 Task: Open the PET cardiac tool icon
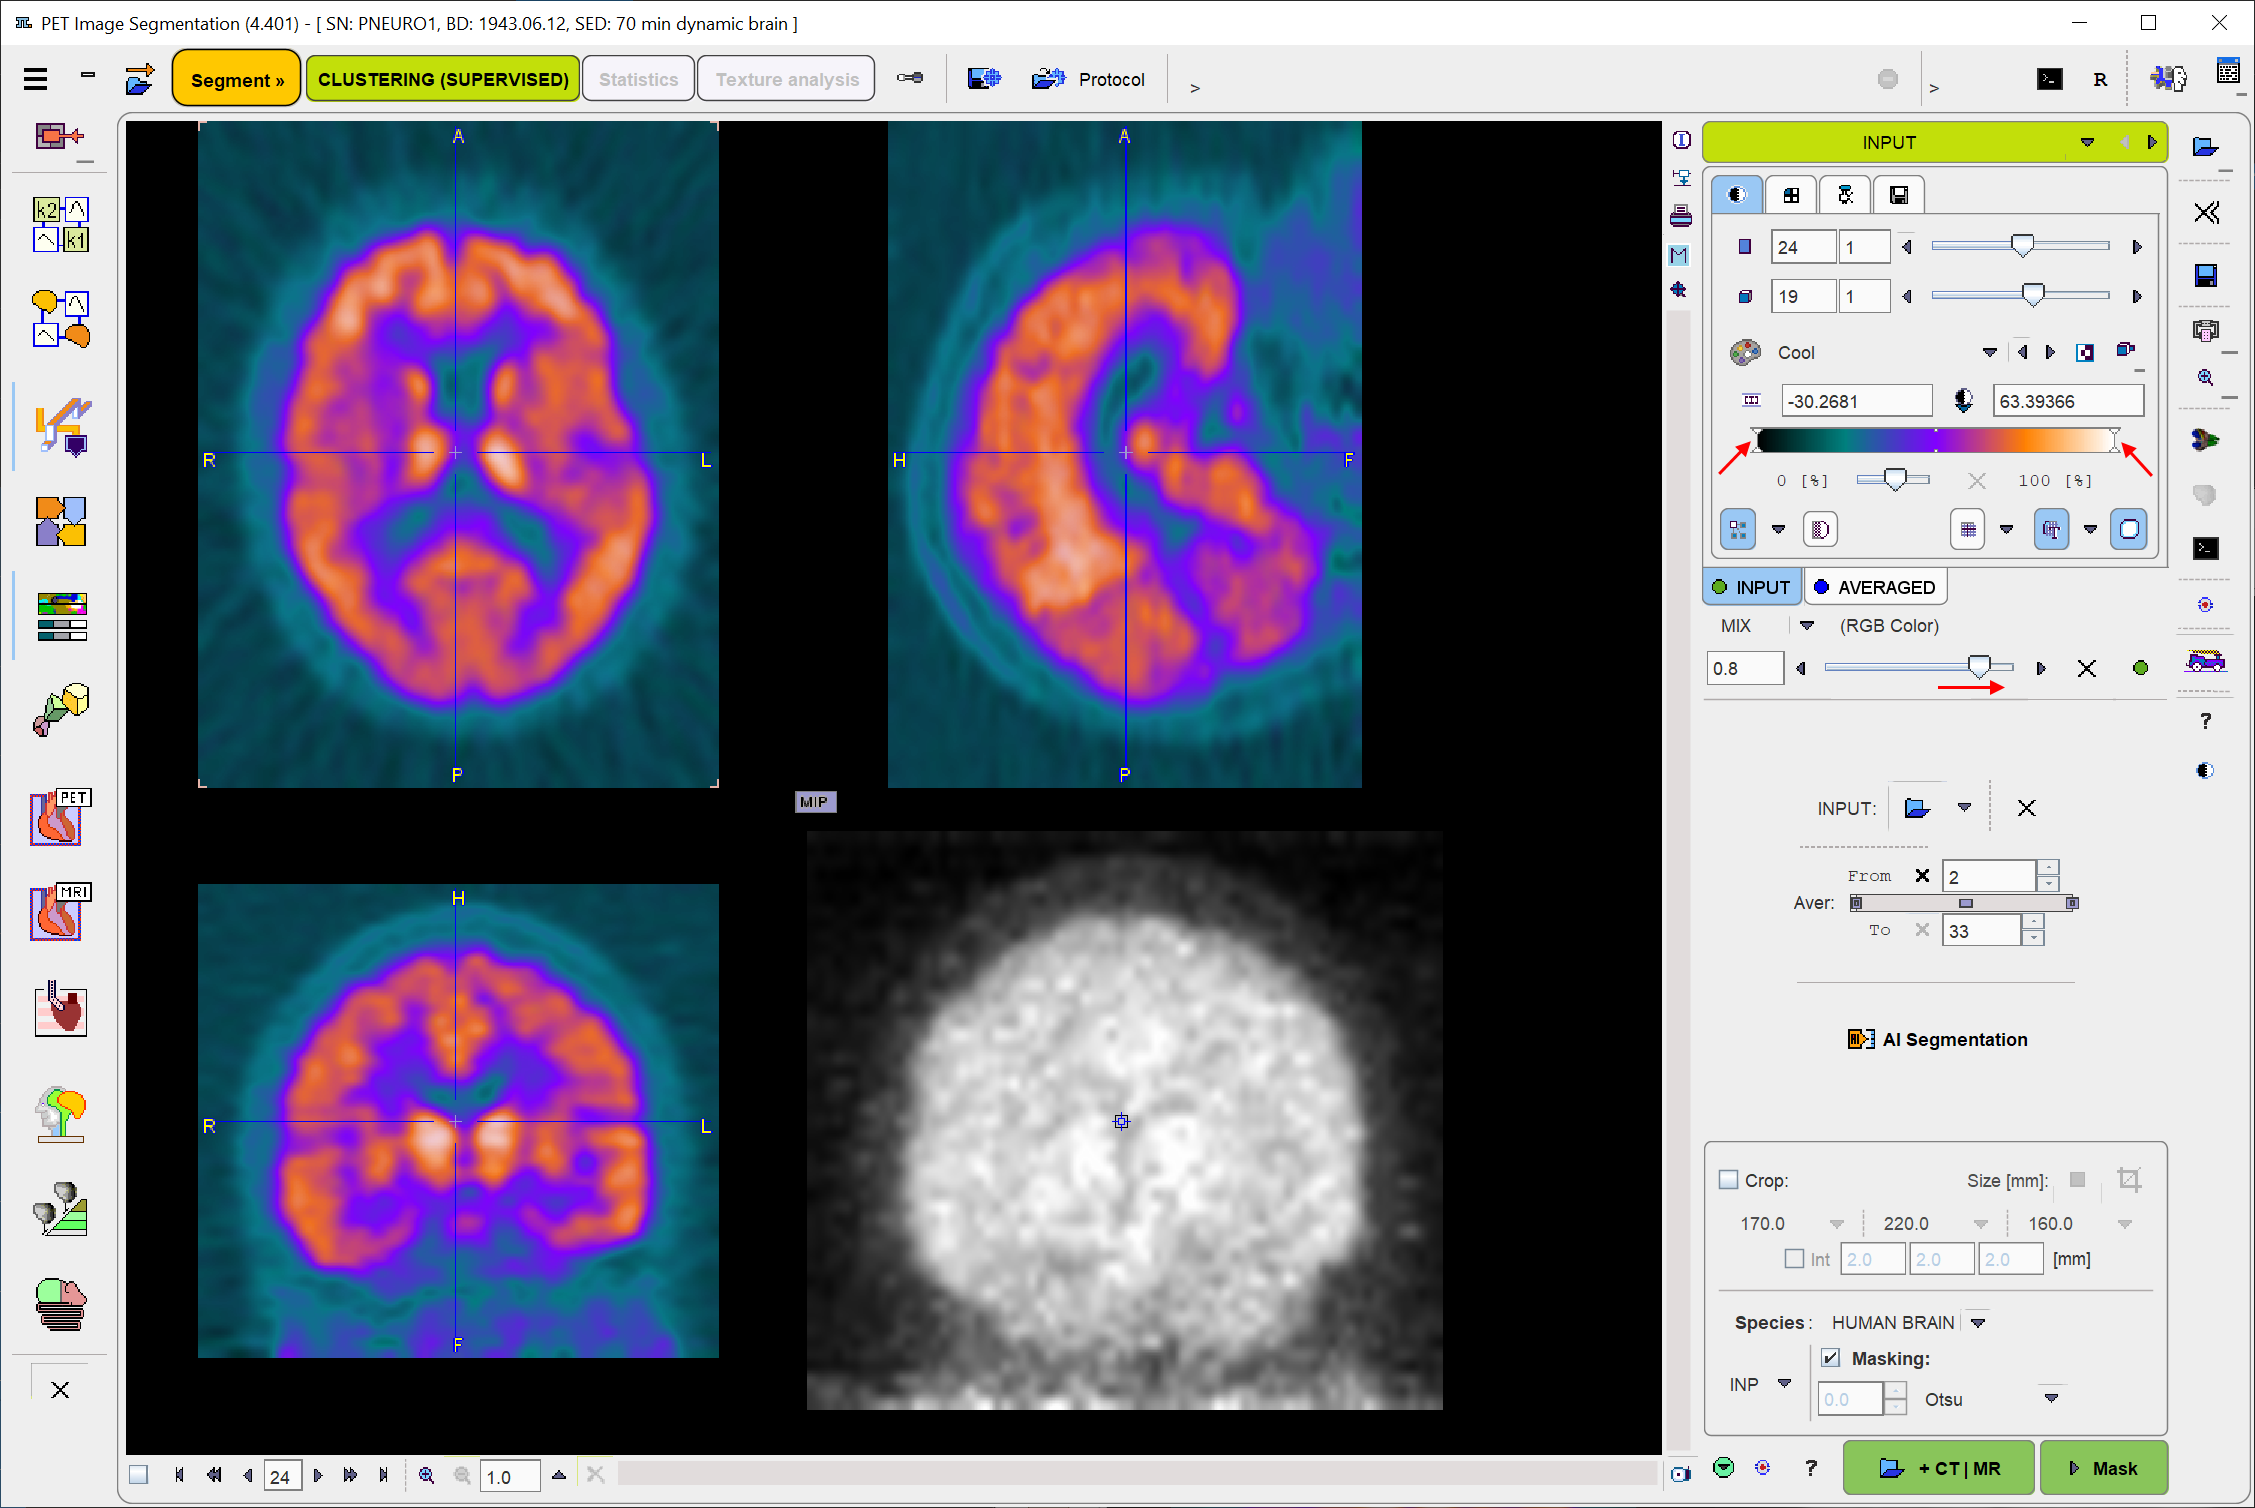[x=61, y=816]
